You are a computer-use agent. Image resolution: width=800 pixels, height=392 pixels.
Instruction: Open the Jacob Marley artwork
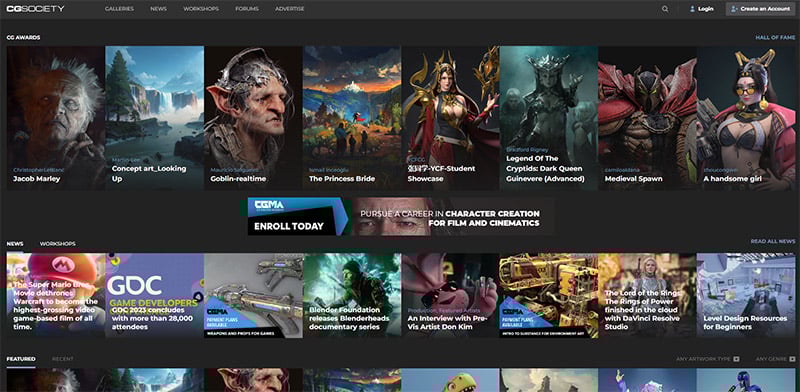(x=56, y=118)
